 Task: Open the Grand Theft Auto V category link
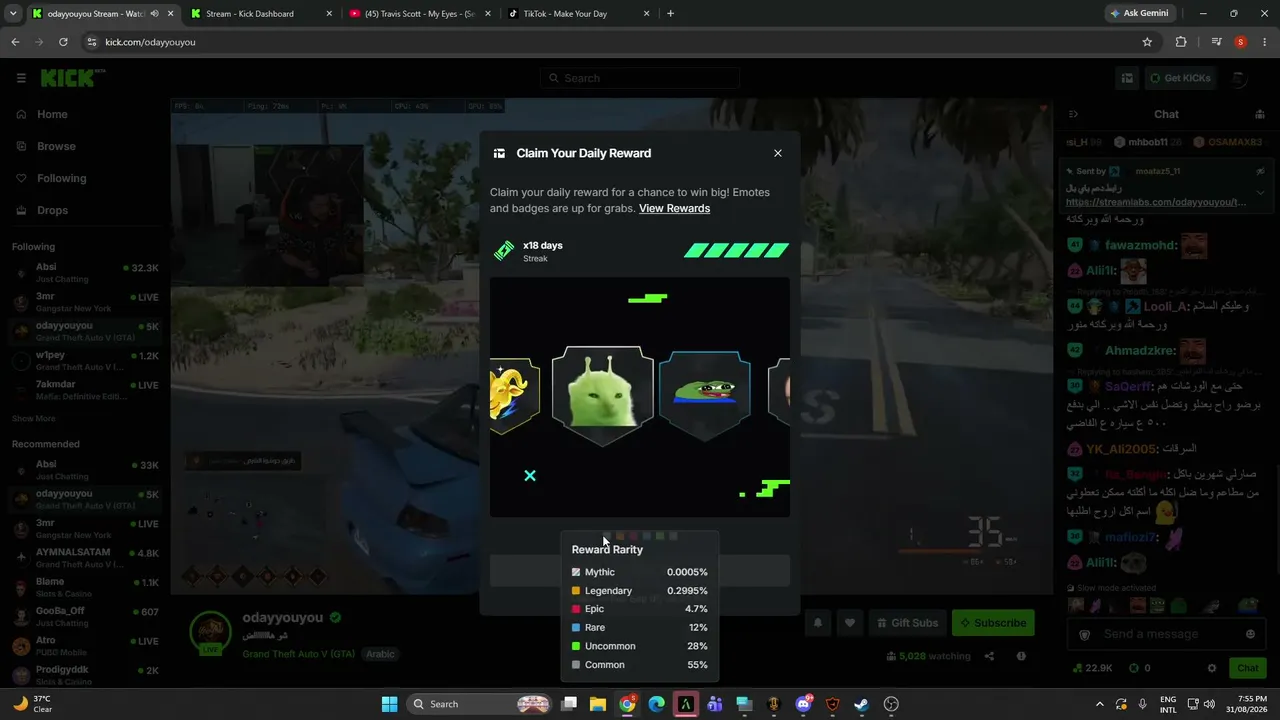(298, 654)
